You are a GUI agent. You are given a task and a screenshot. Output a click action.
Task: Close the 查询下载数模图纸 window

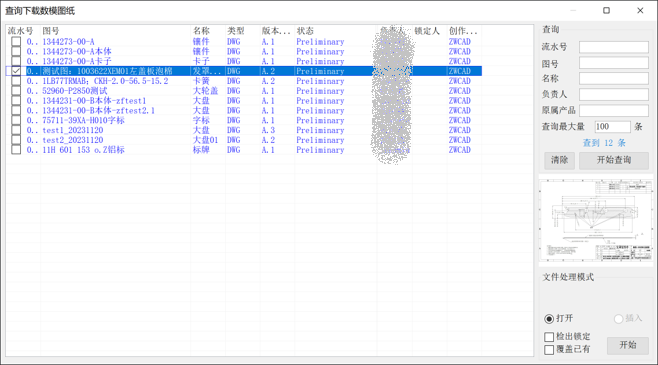[640, 10]
